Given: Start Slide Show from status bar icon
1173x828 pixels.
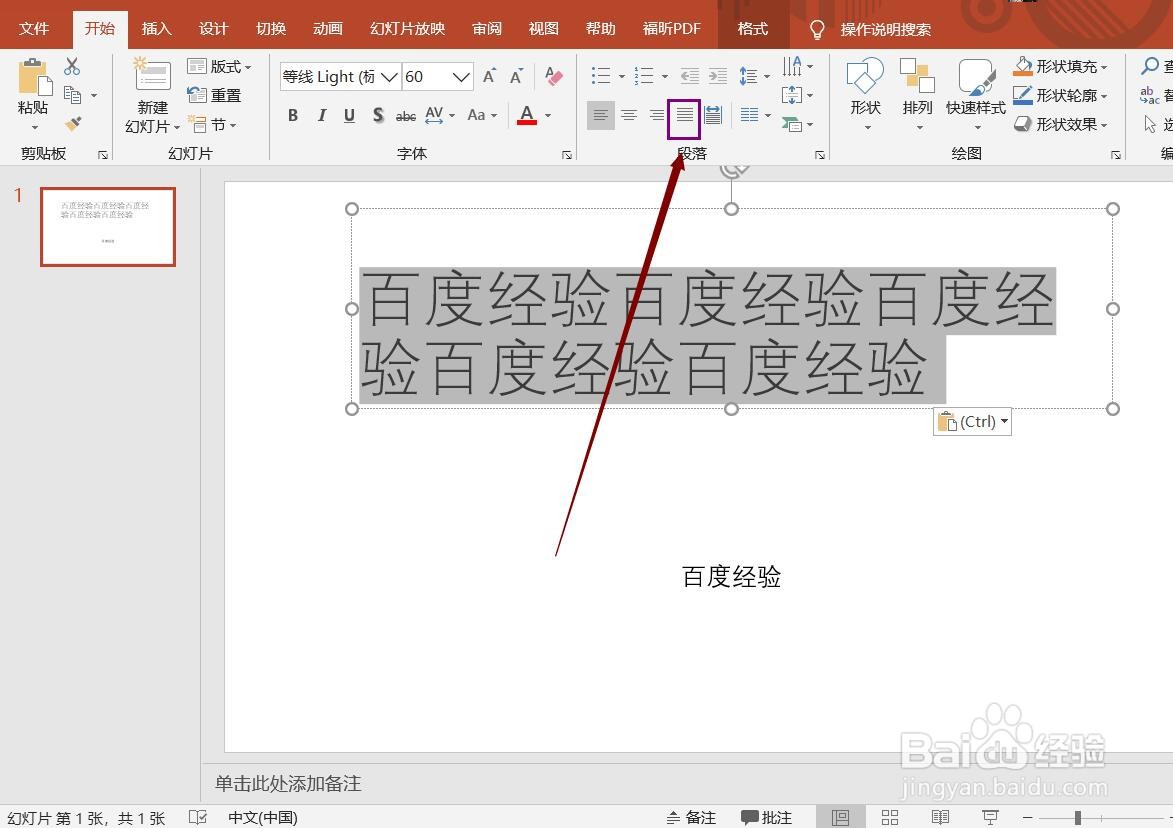Looking at the screenshot, I should [x=990, y=818].
